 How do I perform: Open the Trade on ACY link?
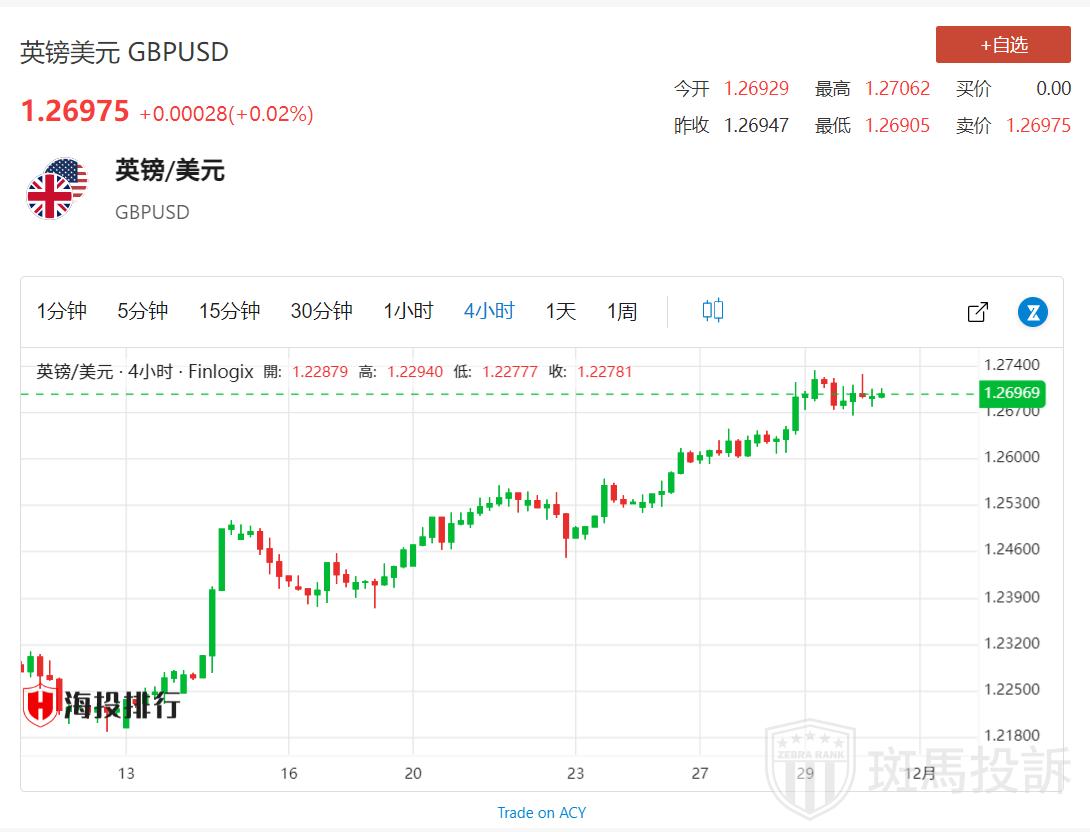click(541, 812)
